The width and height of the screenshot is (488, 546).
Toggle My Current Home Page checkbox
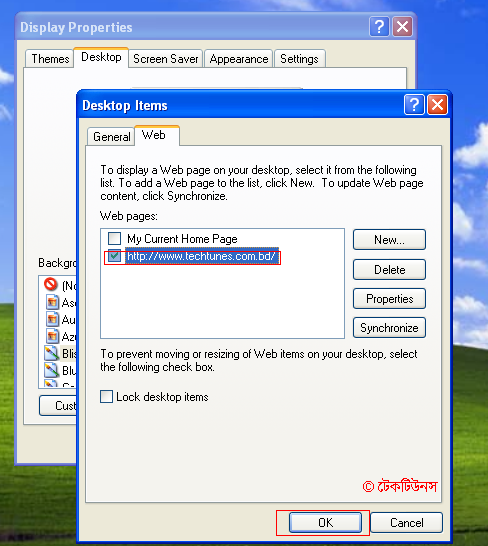click(114, 239)
